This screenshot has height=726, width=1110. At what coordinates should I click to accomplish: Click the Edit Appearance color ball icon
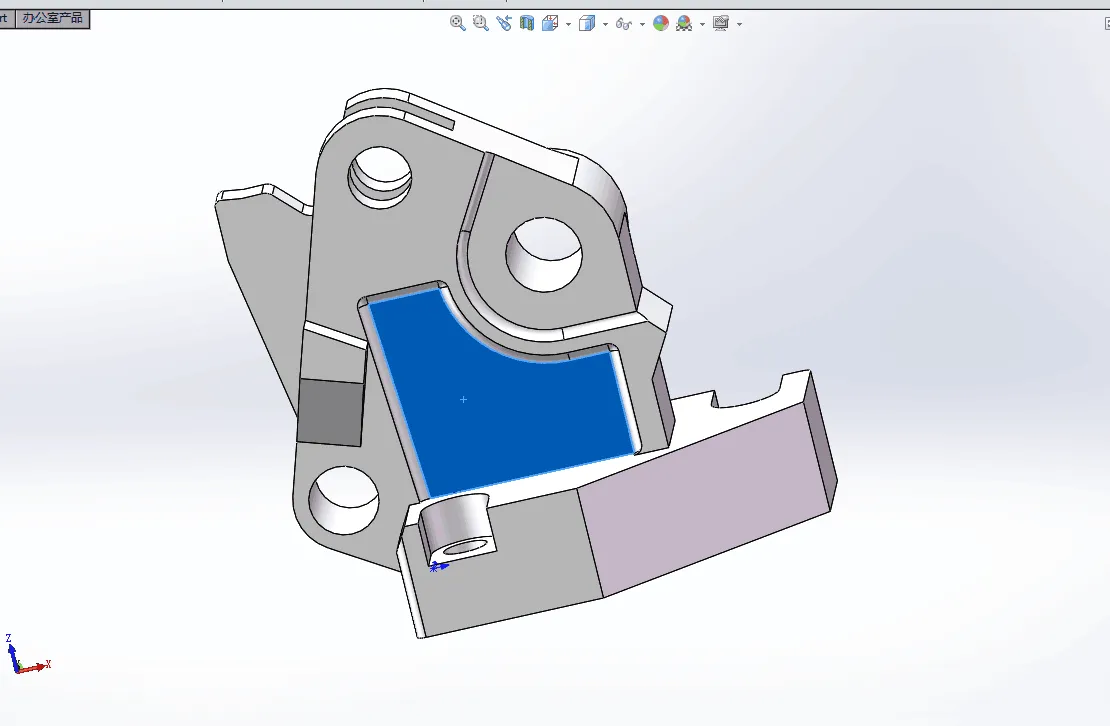[660, 23]
